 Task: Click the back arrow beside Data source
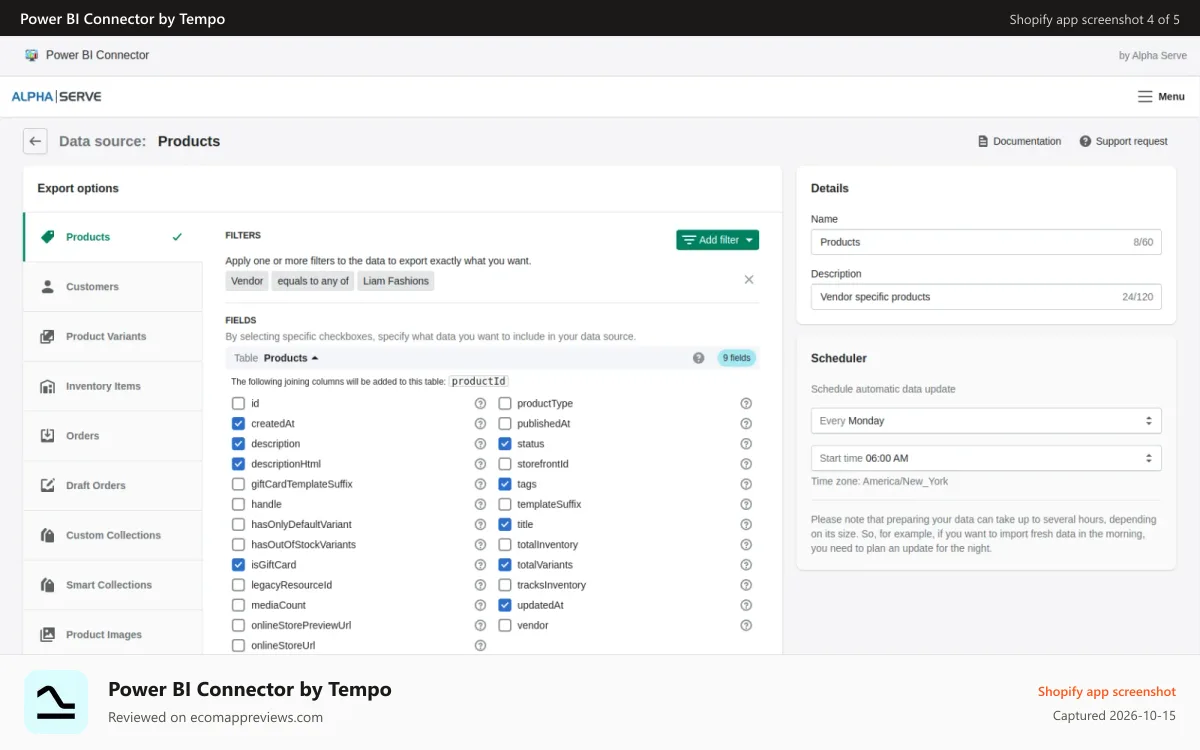click(x=35, y=141)
